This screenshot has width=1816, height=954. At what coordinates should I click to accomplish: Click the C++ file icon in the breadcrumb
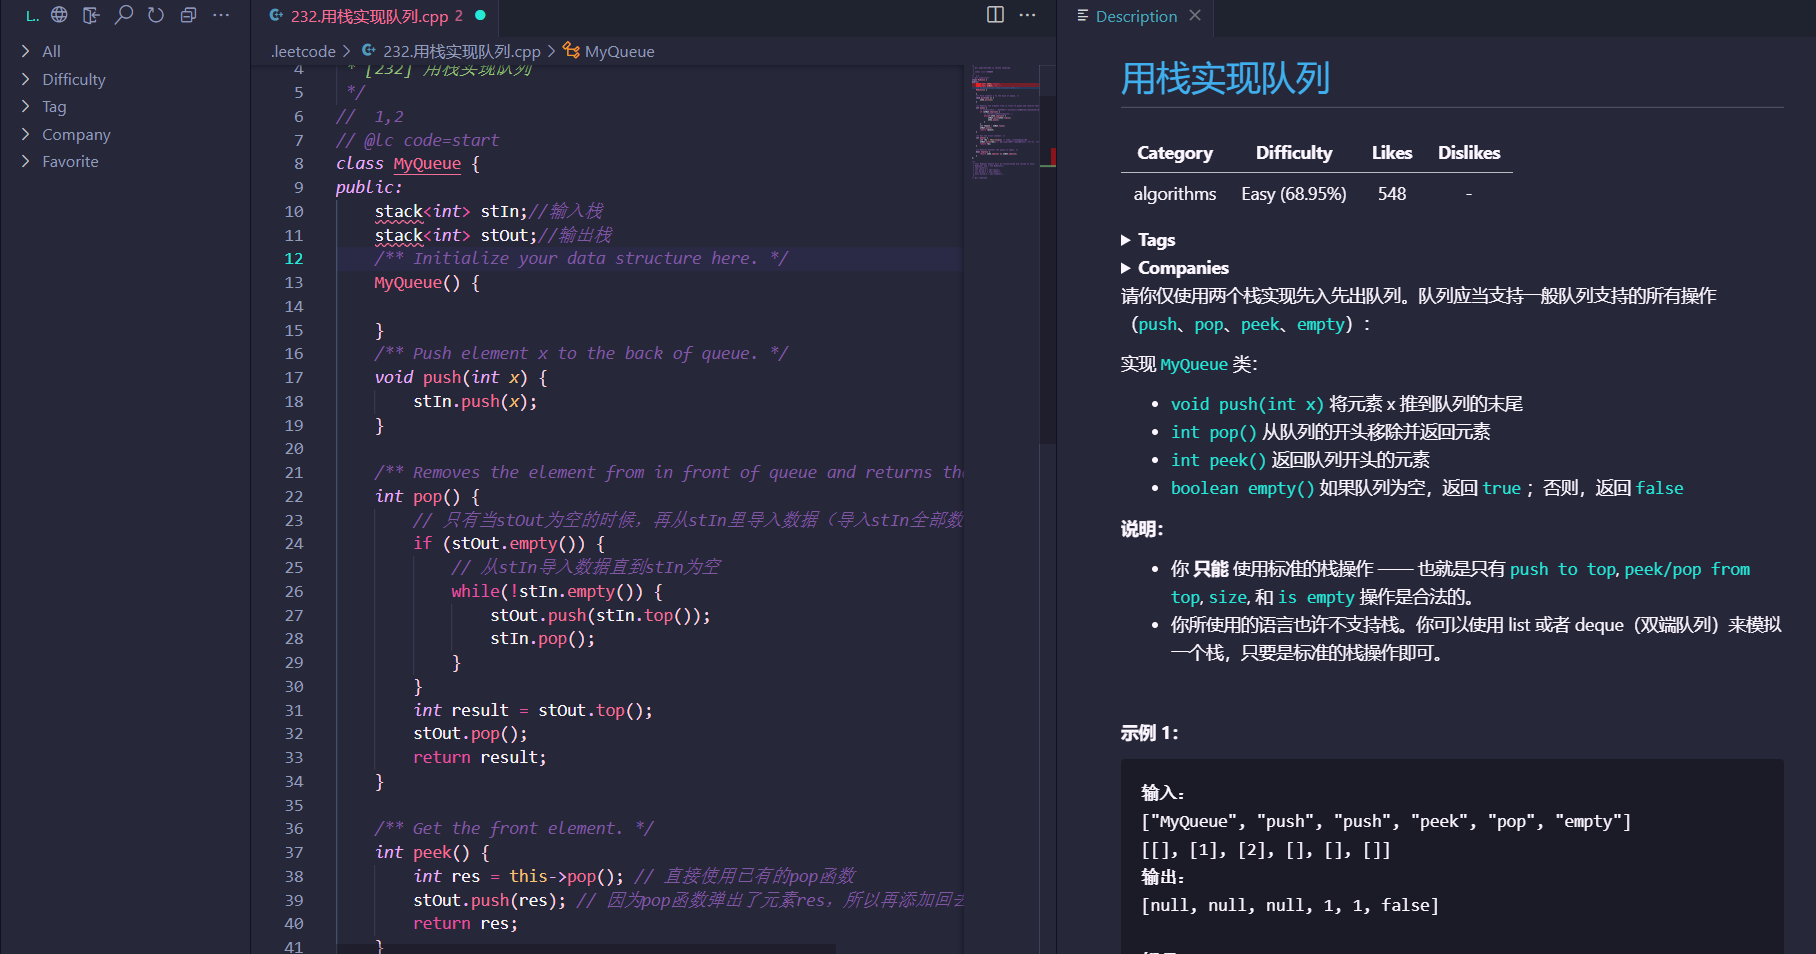click(368, 51)
